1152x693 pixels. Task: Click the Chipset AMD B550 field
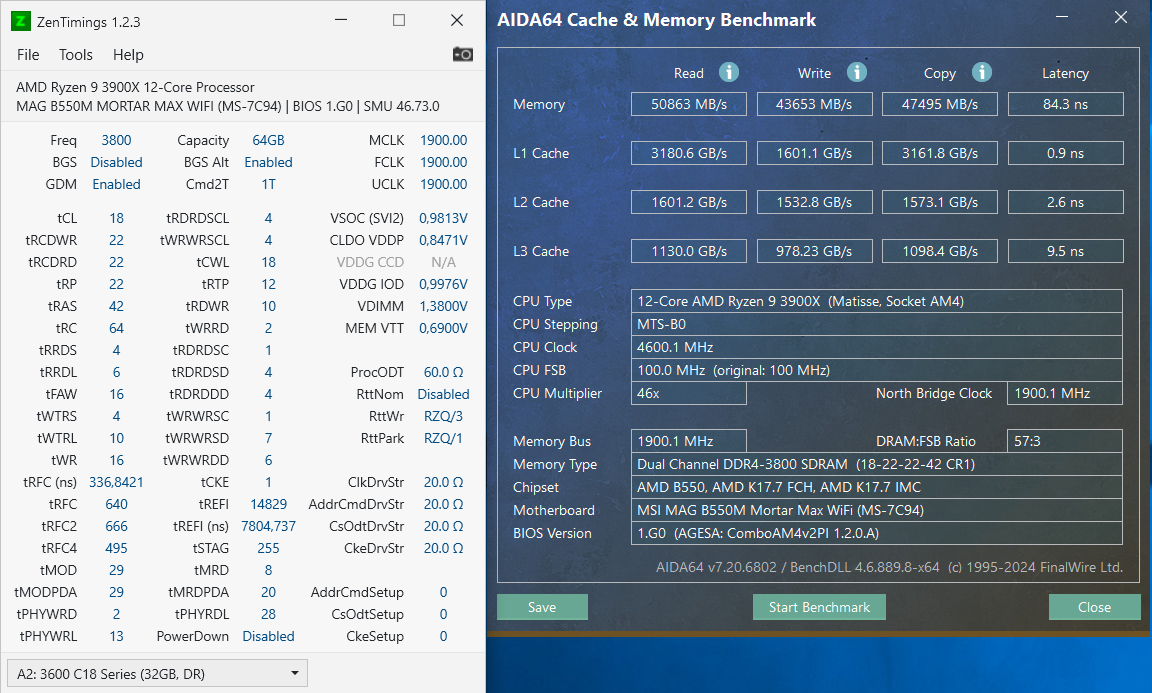876,487
